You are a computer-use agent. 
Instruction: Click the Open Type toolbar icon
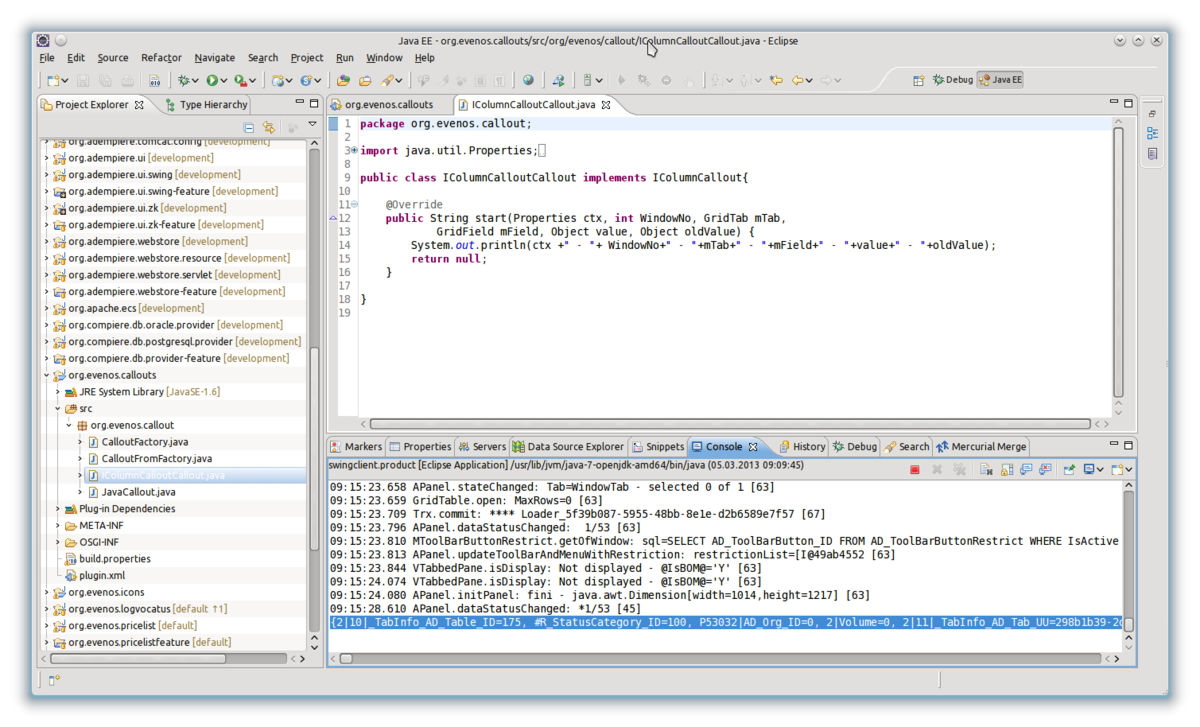coord(343,80)
